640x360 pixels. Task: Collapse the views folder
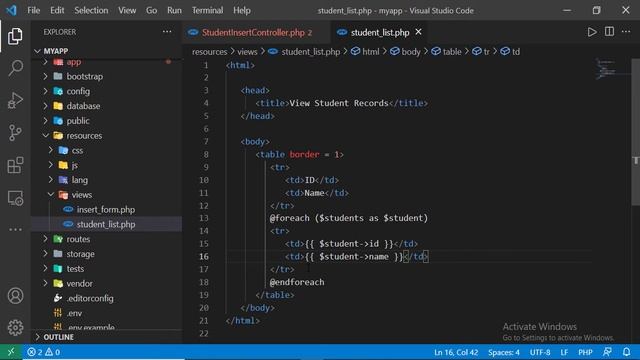click(107, 195)
